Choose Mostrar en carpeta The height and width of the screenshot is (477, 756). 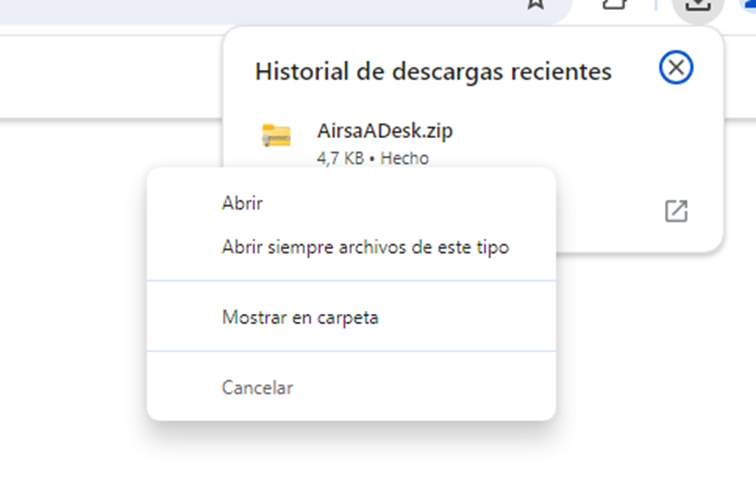pos(351,317)
